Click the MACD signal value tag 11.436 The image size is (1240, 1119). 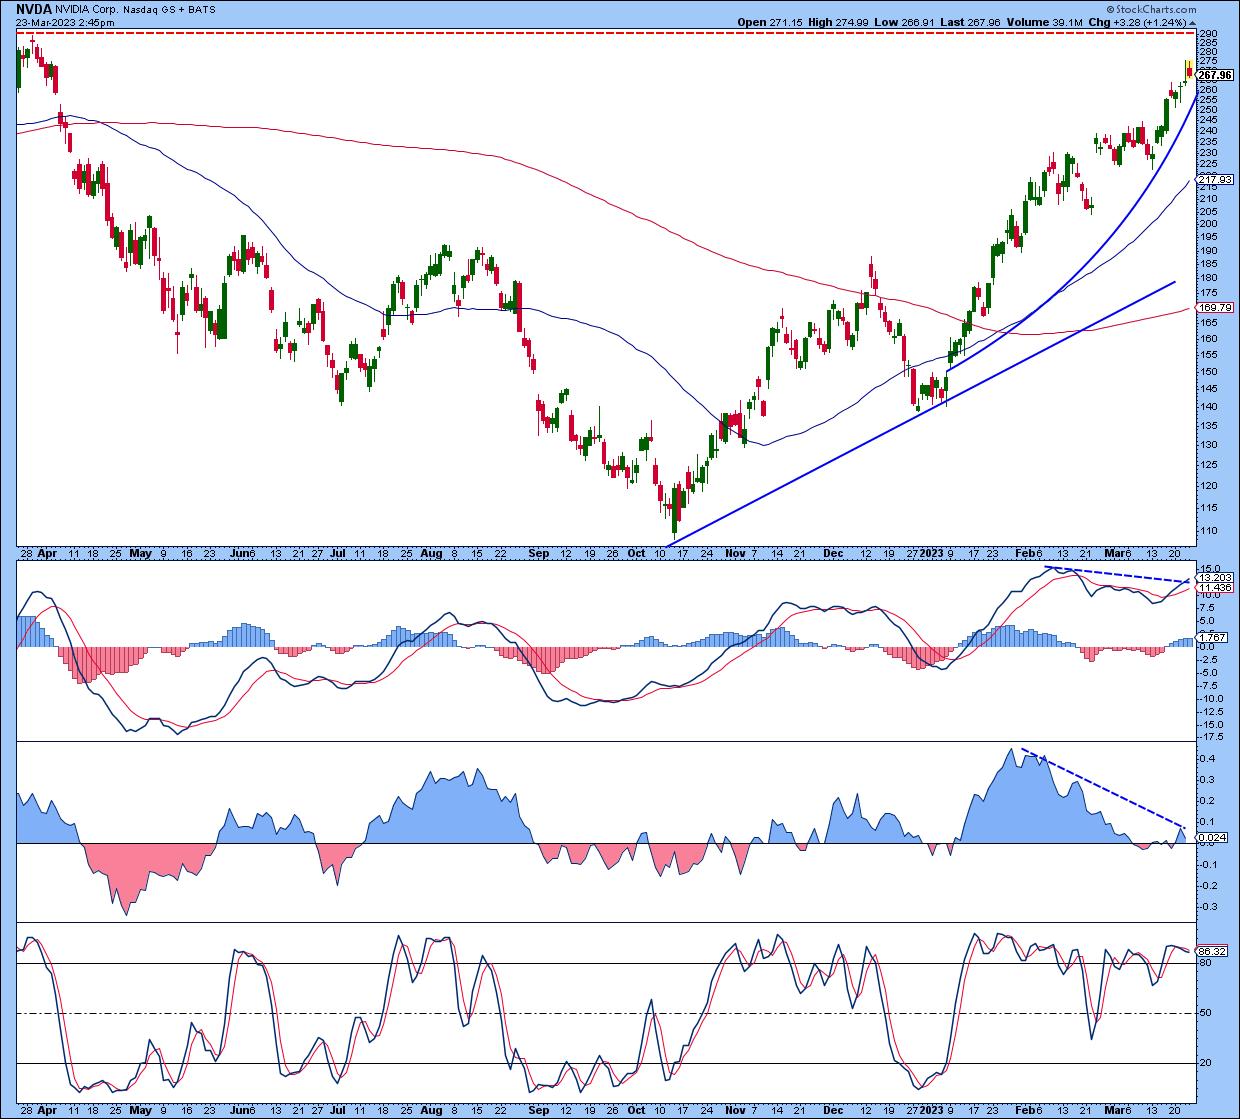(x=1213, y=588)
